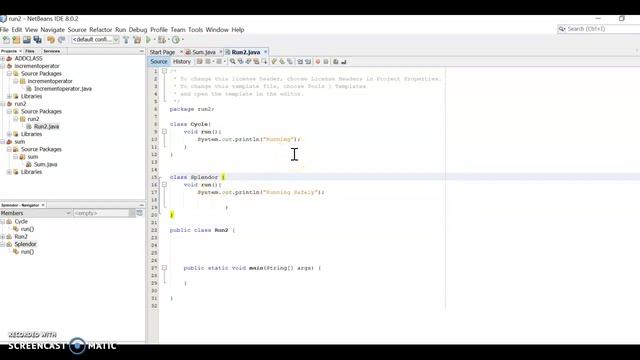
Task: Click the Find Next Occurrence icon
Action: (248, 62)
